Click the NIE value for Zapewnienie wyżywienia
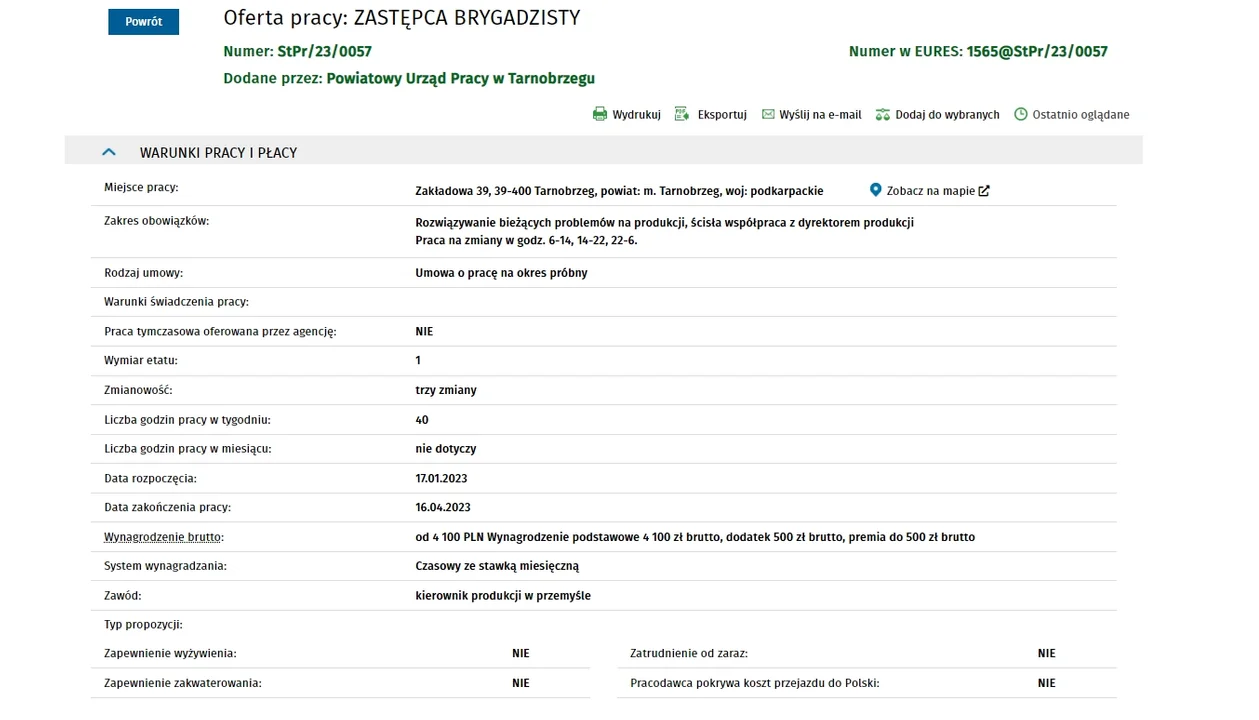Image resolution: width=1259 pixels, height=720 pixels. click(521, 653)
